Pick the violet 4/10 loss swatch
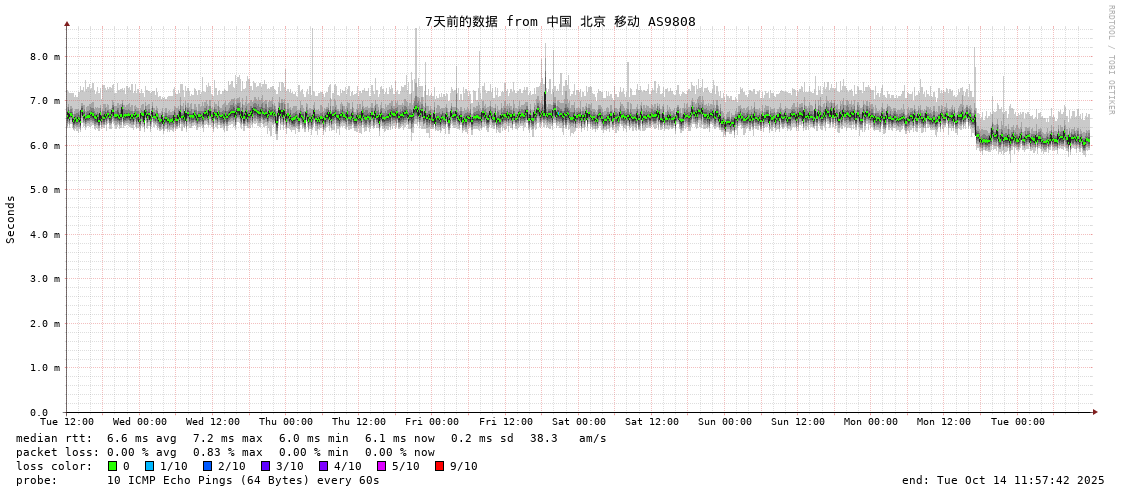This screenshot has height=494, width=1121. coord(324,466)
